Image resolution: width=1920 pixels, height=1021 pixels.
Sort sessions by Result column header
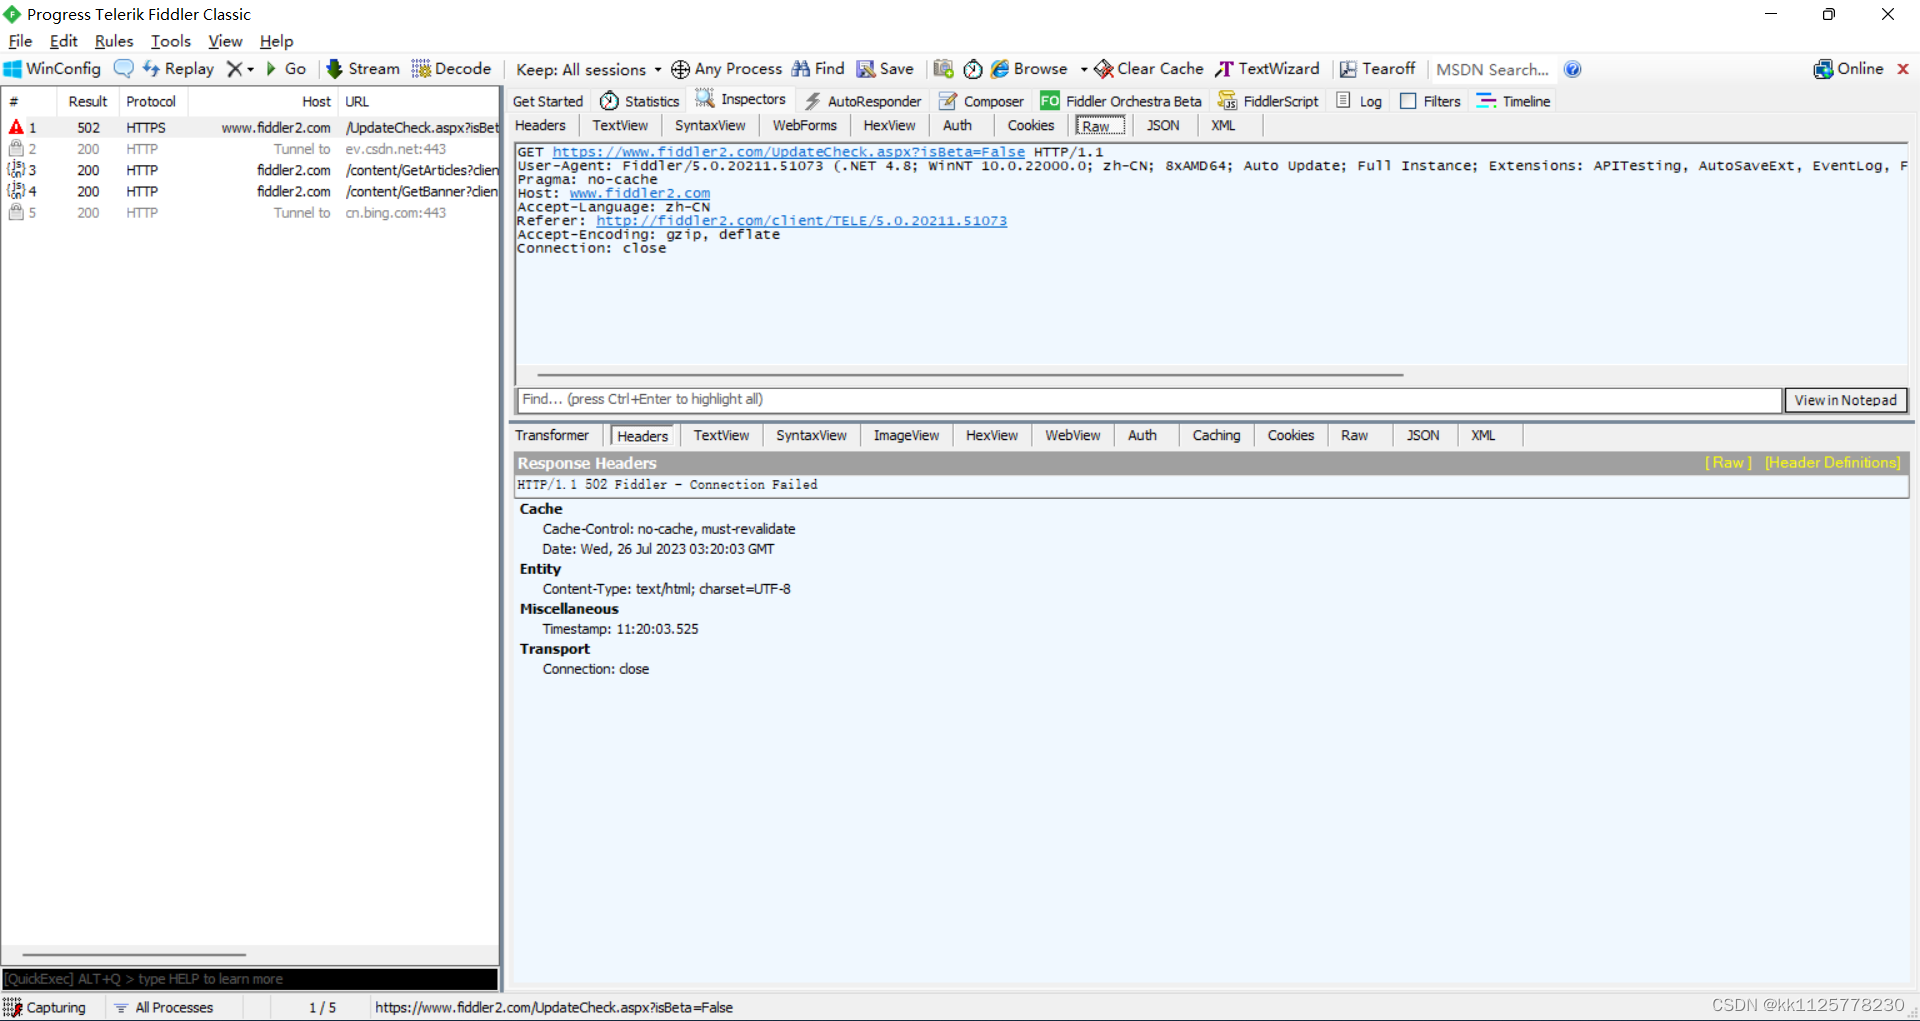tap(88, 101)
